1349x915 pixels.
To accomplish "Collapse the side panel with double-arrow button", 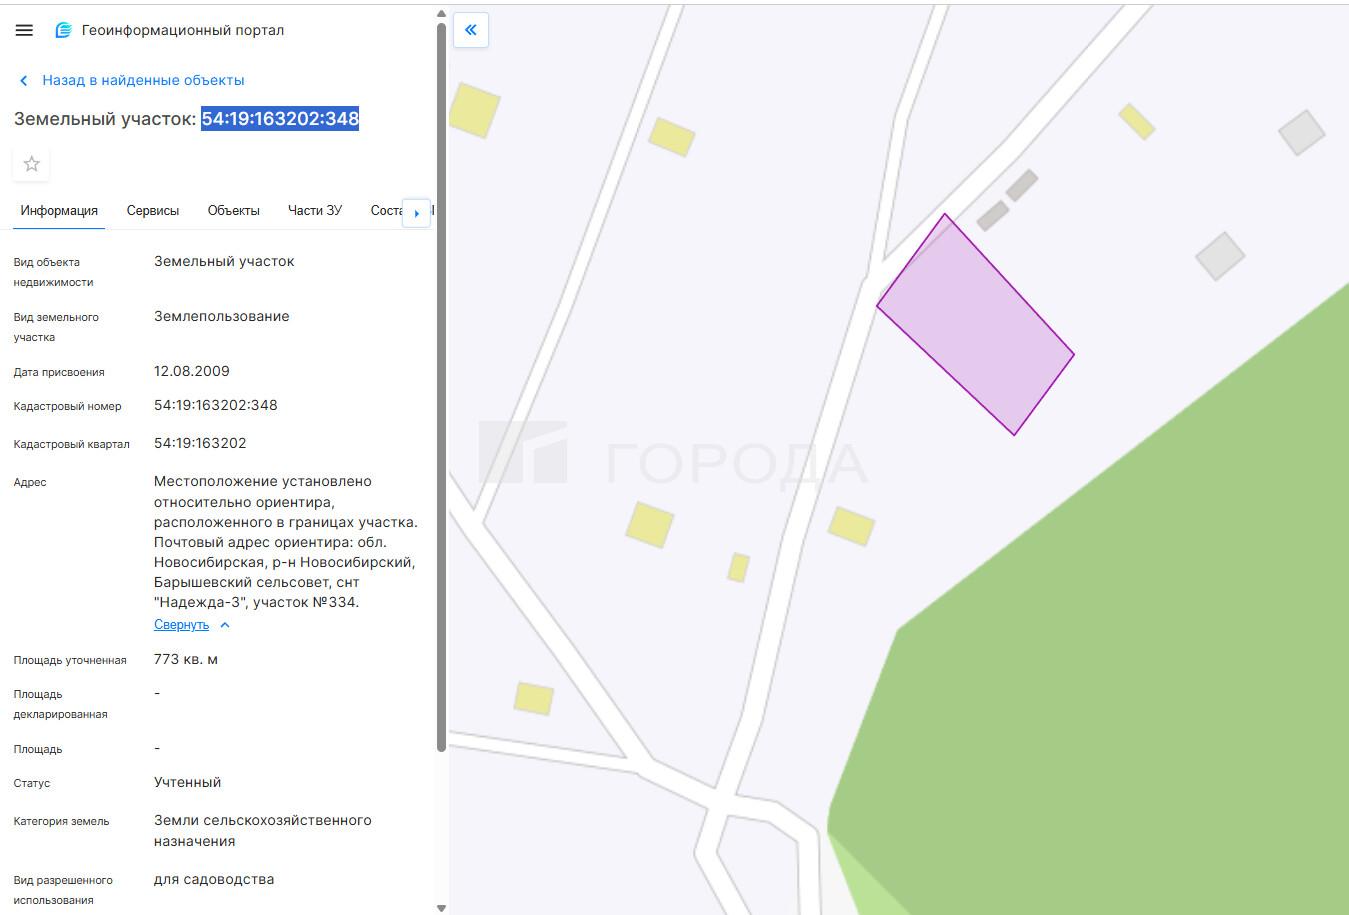I will (470, 30).
